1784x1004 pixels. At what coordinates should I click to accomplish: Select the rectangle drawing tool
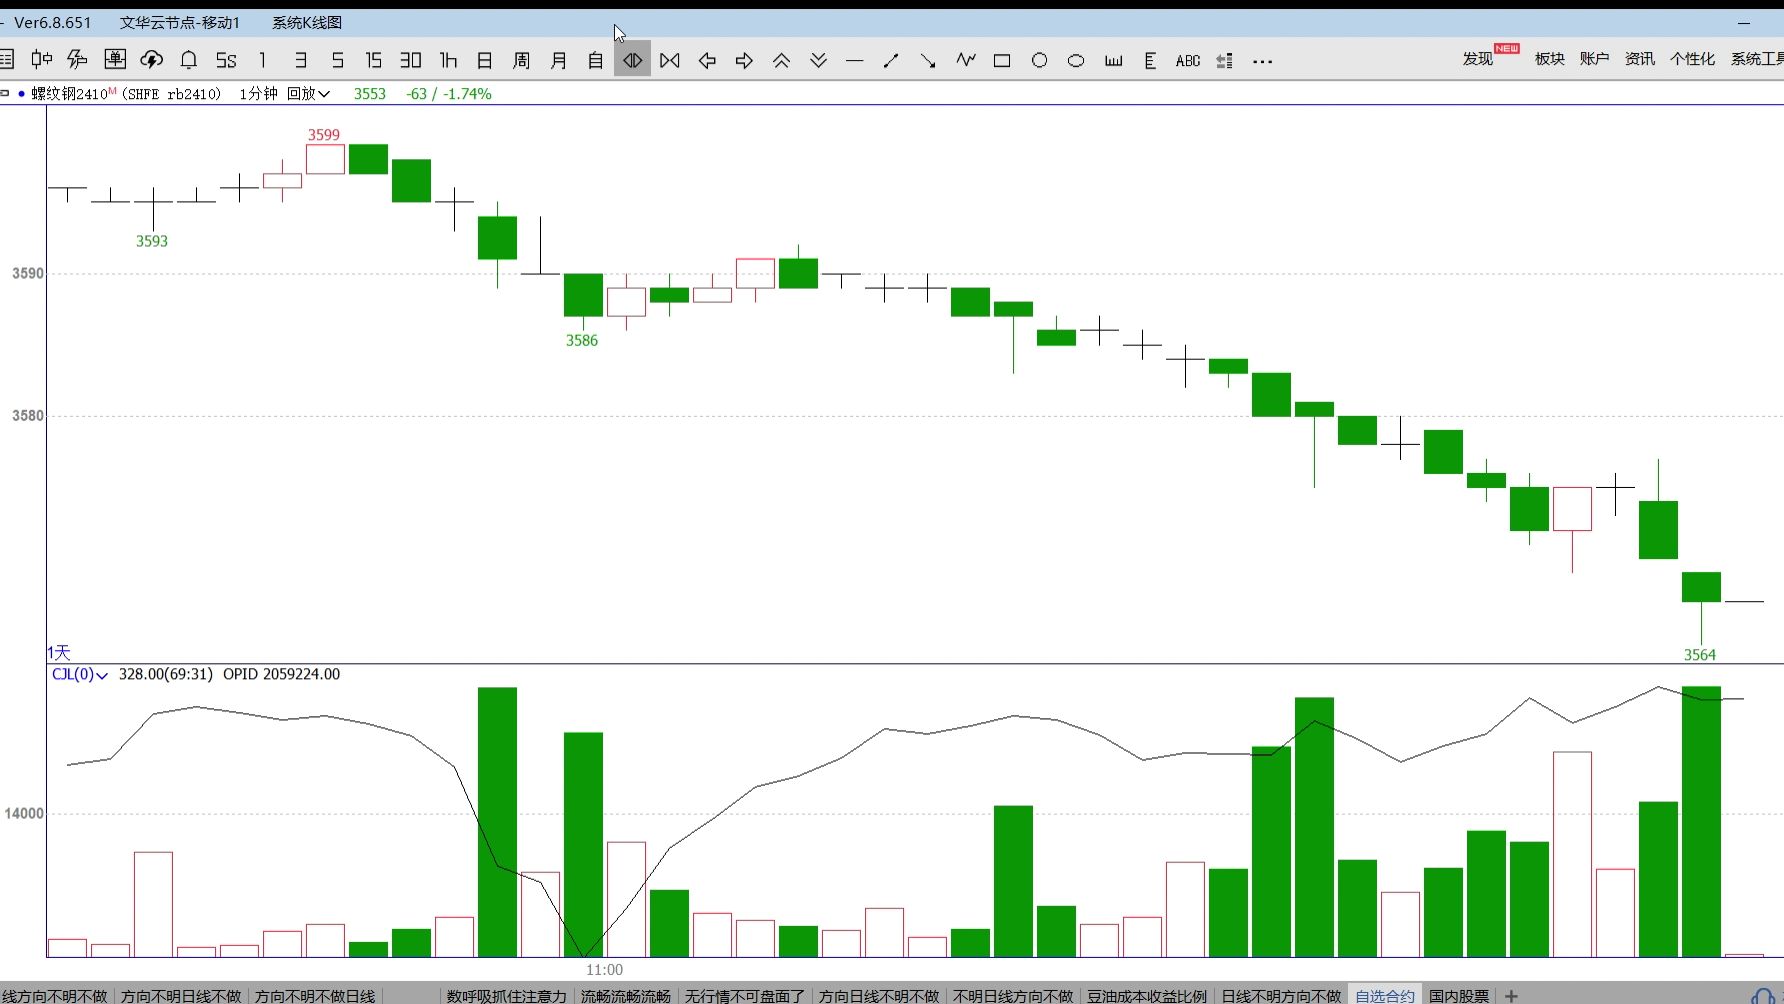[1001, 61]
